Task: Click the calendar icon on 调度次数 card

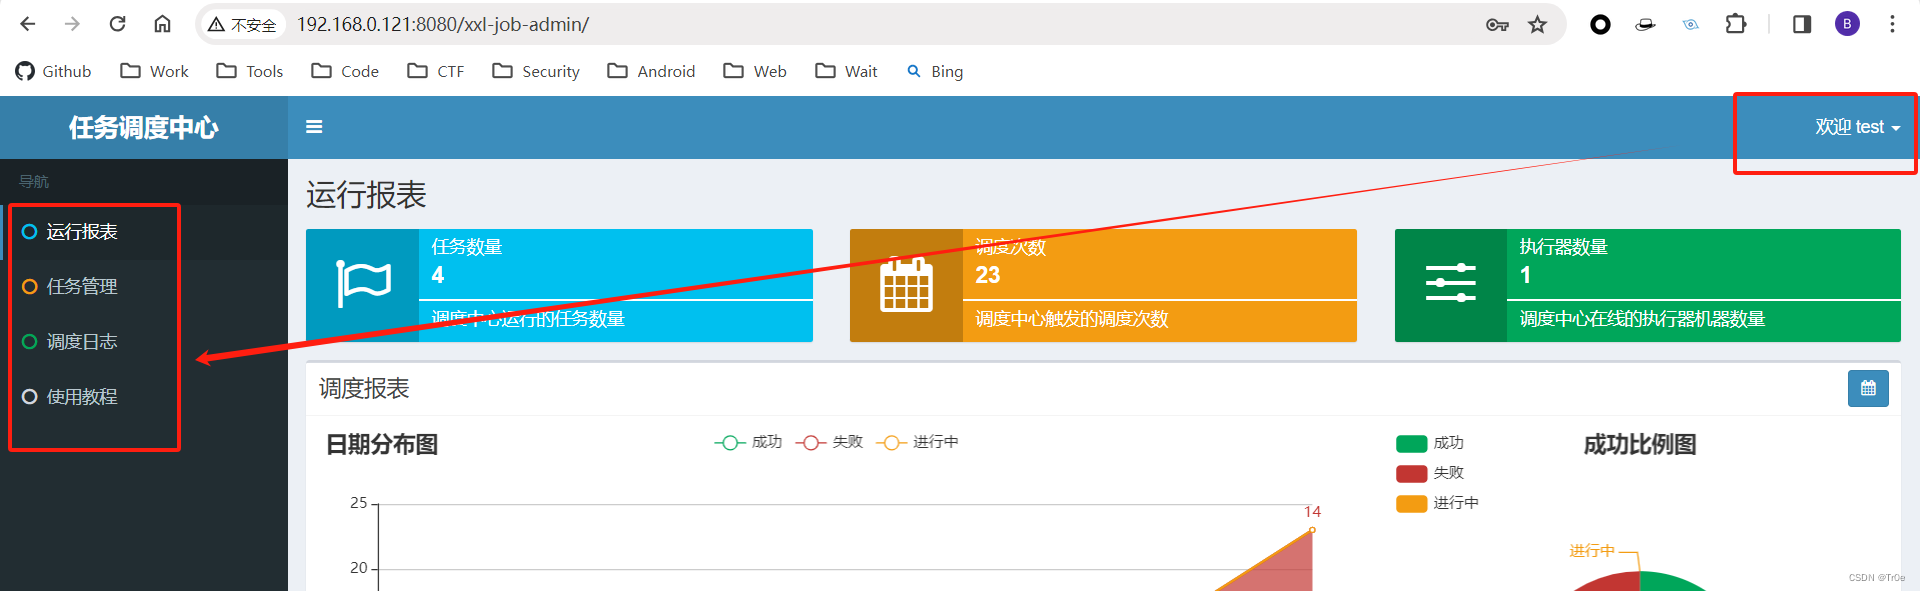Action: click(906, 285)
